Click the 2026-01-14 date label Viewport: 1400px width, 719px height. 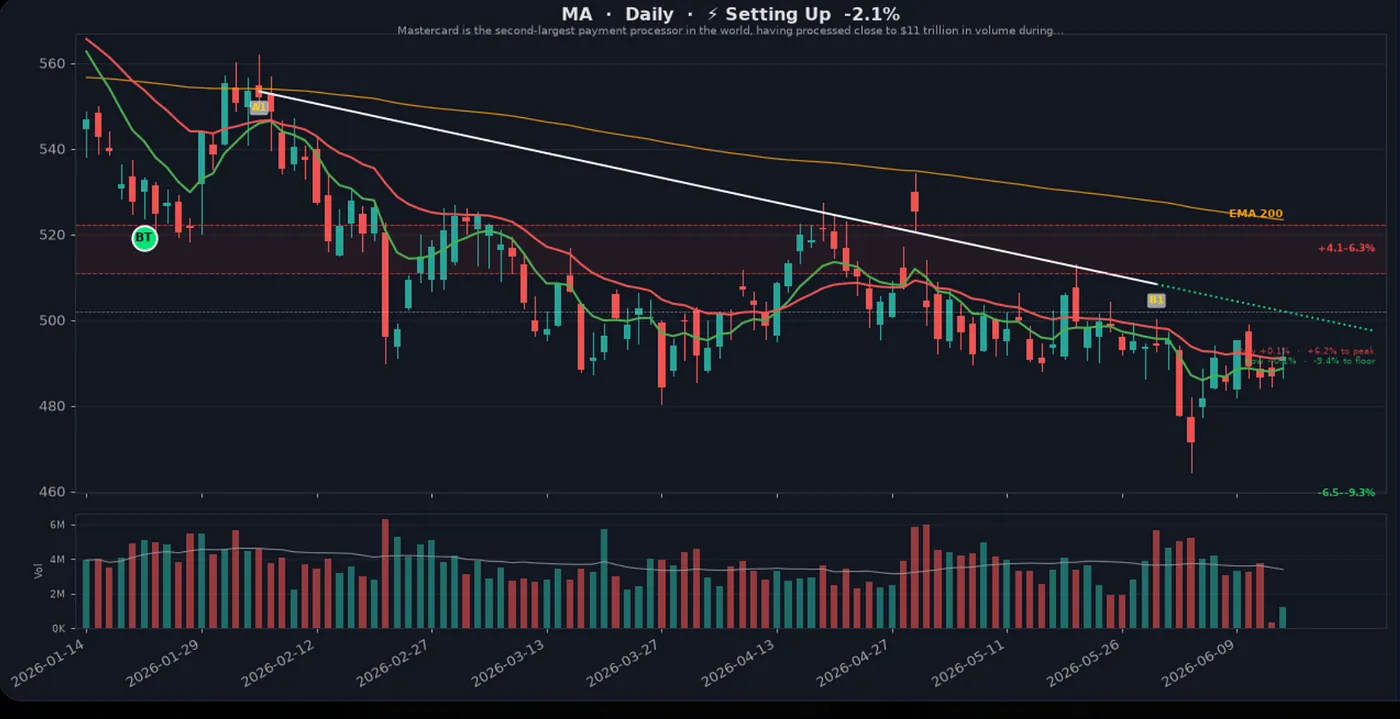[49, 664]
